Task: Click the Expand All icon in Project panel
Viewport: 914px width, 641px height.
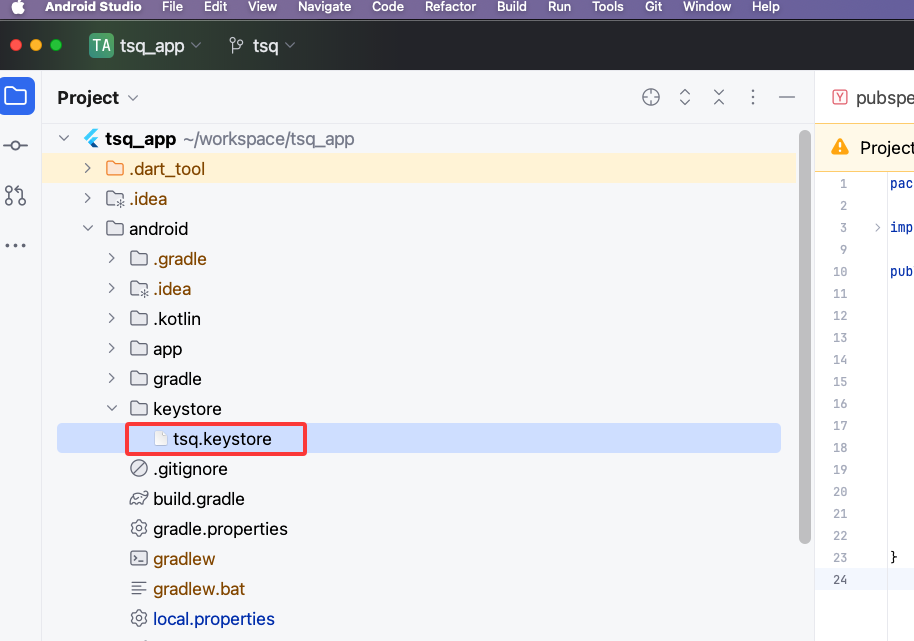Action: (x=685, y=97)
